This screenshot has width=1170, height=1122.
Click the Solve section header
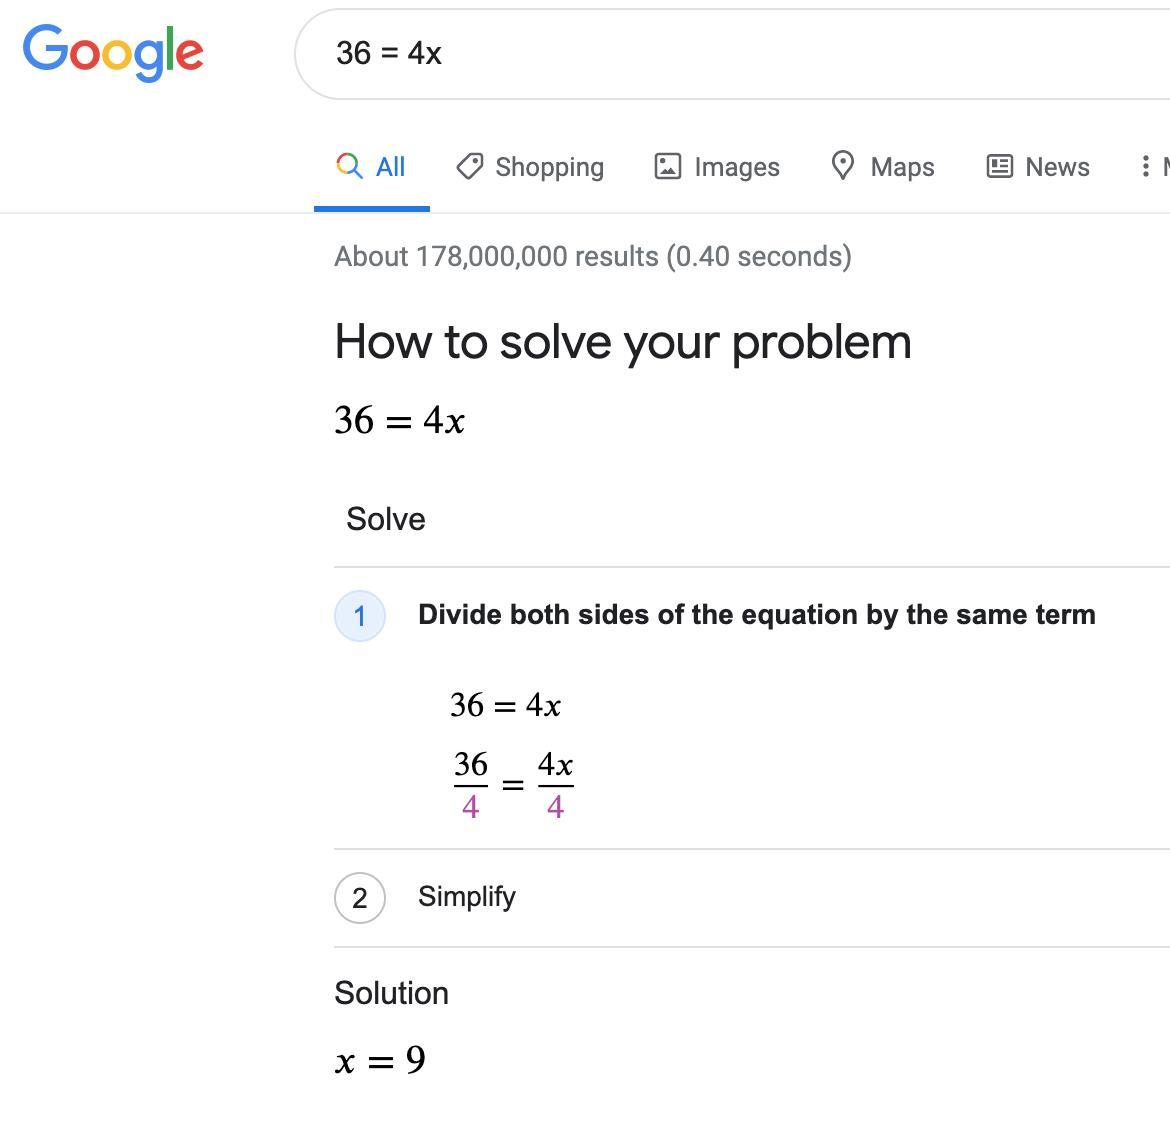pos(386,519)
